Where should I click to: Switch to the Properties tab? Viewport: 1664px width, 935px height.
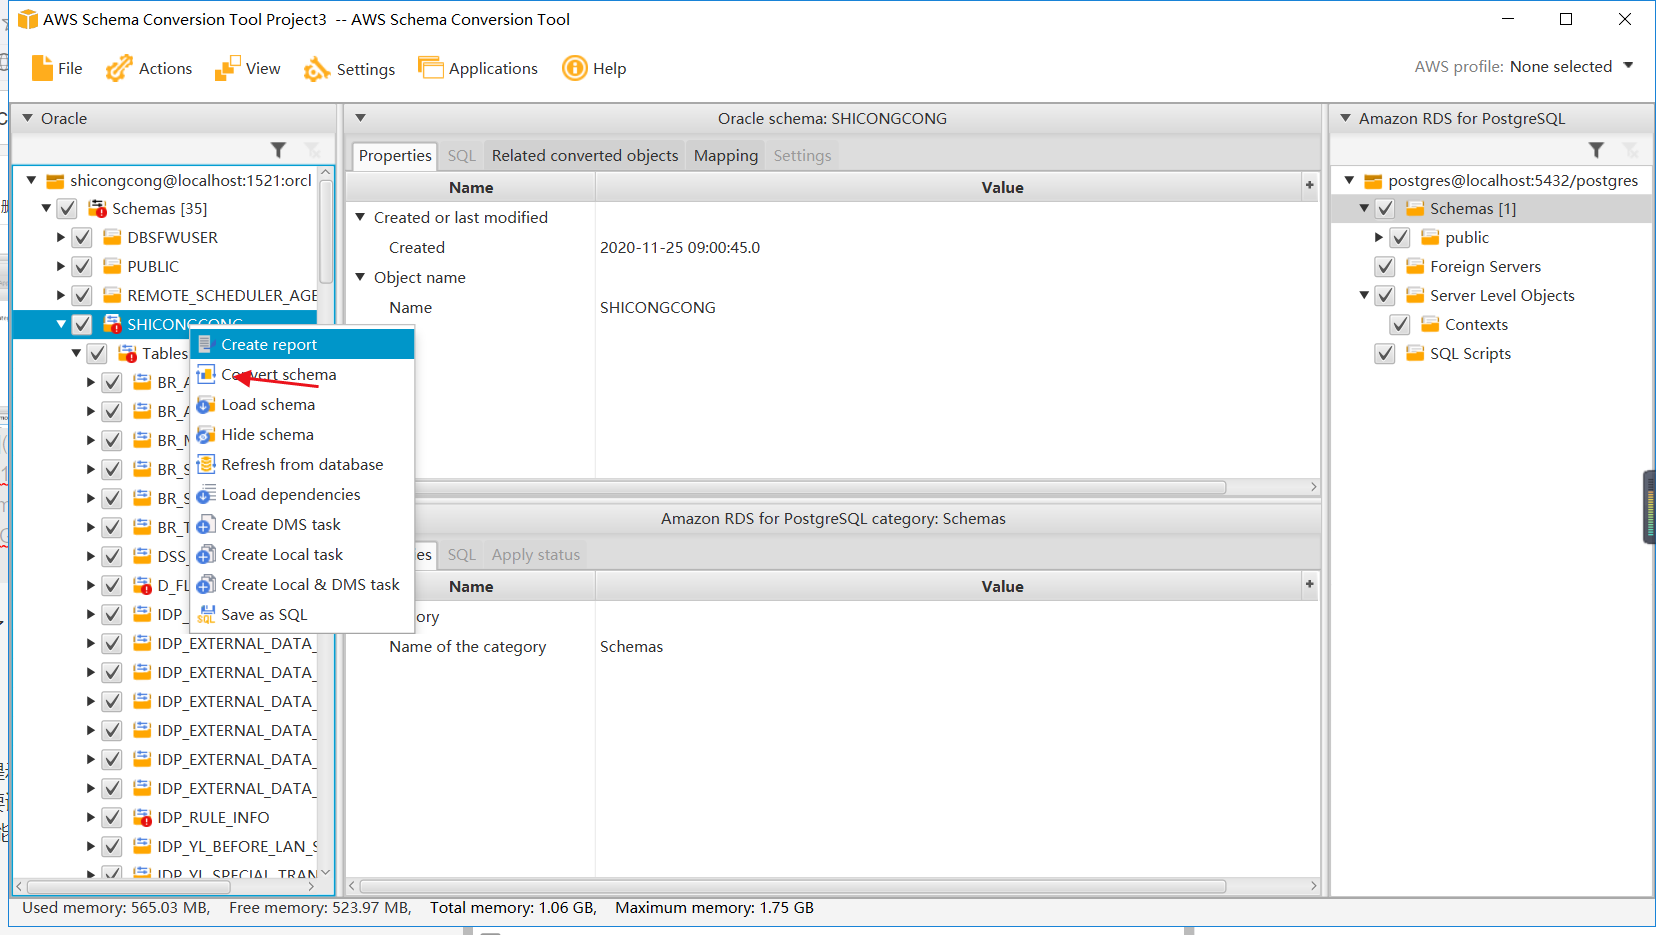point(395,155)
